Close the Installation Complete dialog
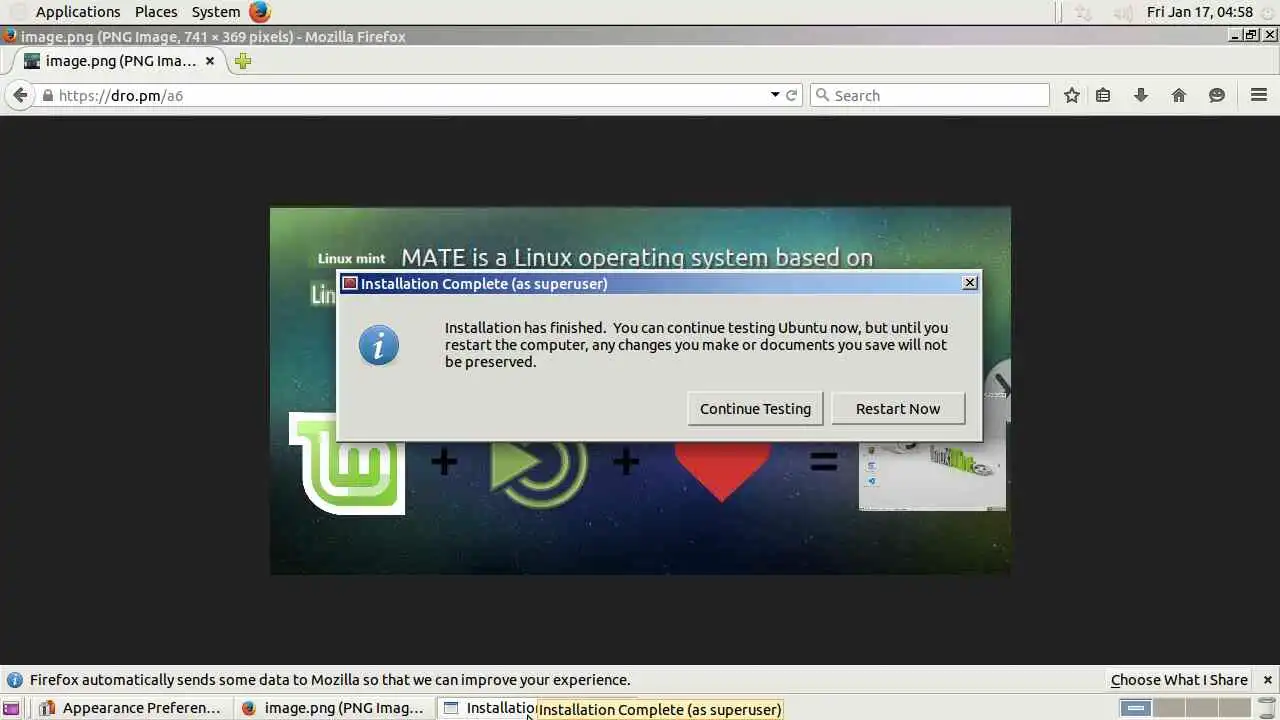 click(969, 283)
